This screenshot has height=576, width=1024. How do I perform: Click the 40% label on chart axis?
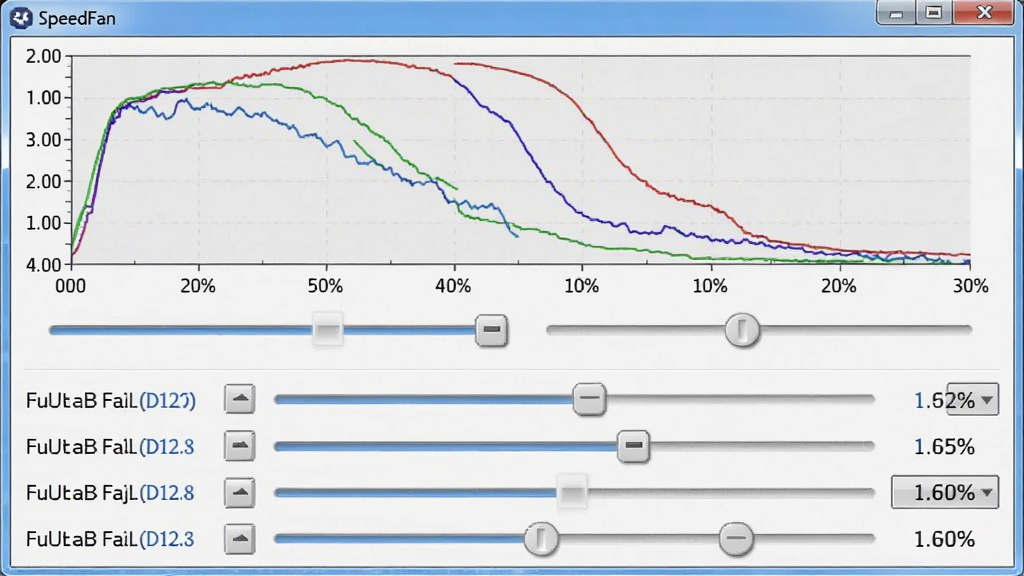tap(453, 287)
